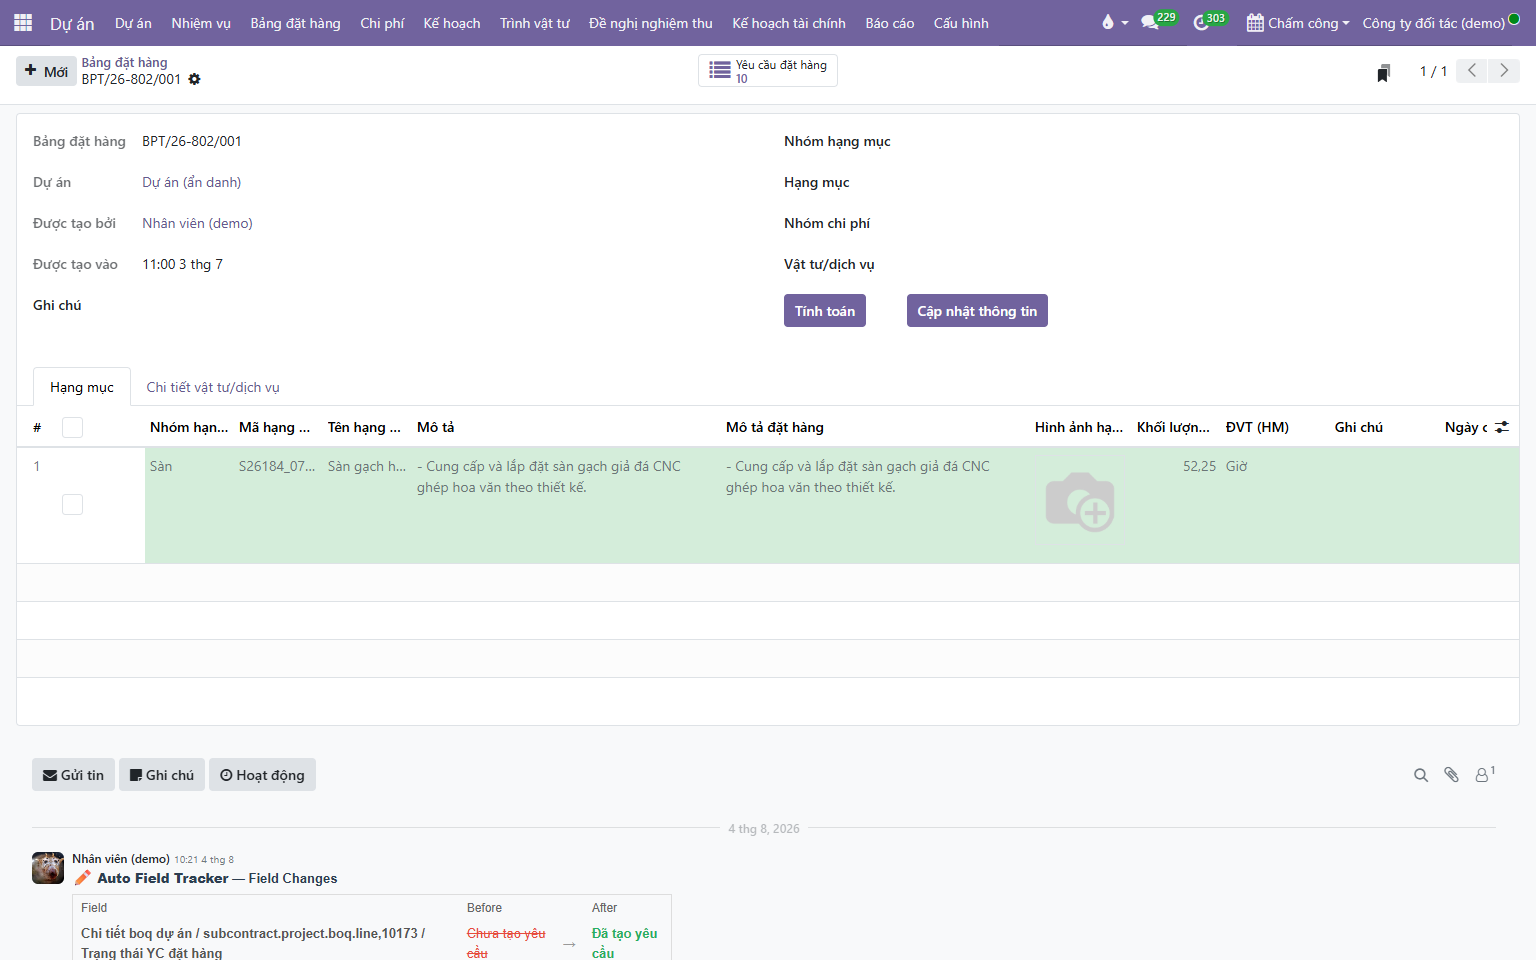Open the apps grid menu icon
Viewport: 1536px width, 960px height.
(23, 22)
